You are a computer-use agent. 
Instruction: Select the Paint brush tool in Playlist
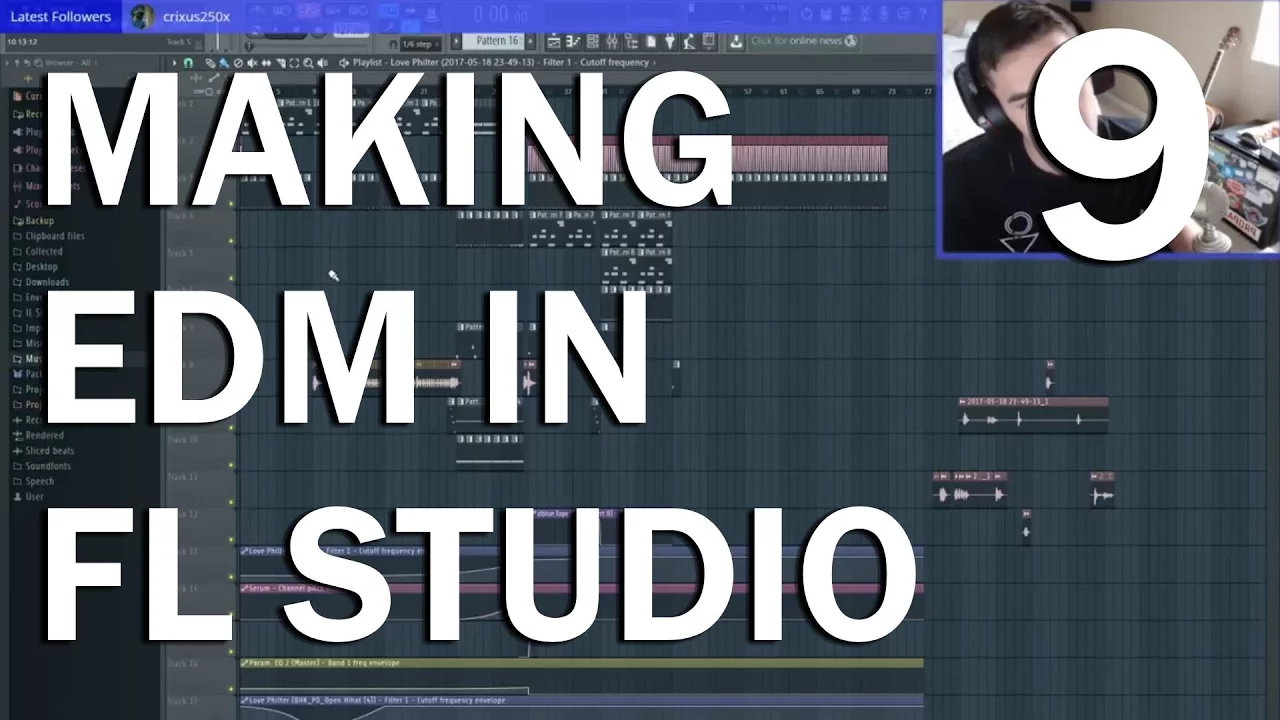(x=223, y=62)
